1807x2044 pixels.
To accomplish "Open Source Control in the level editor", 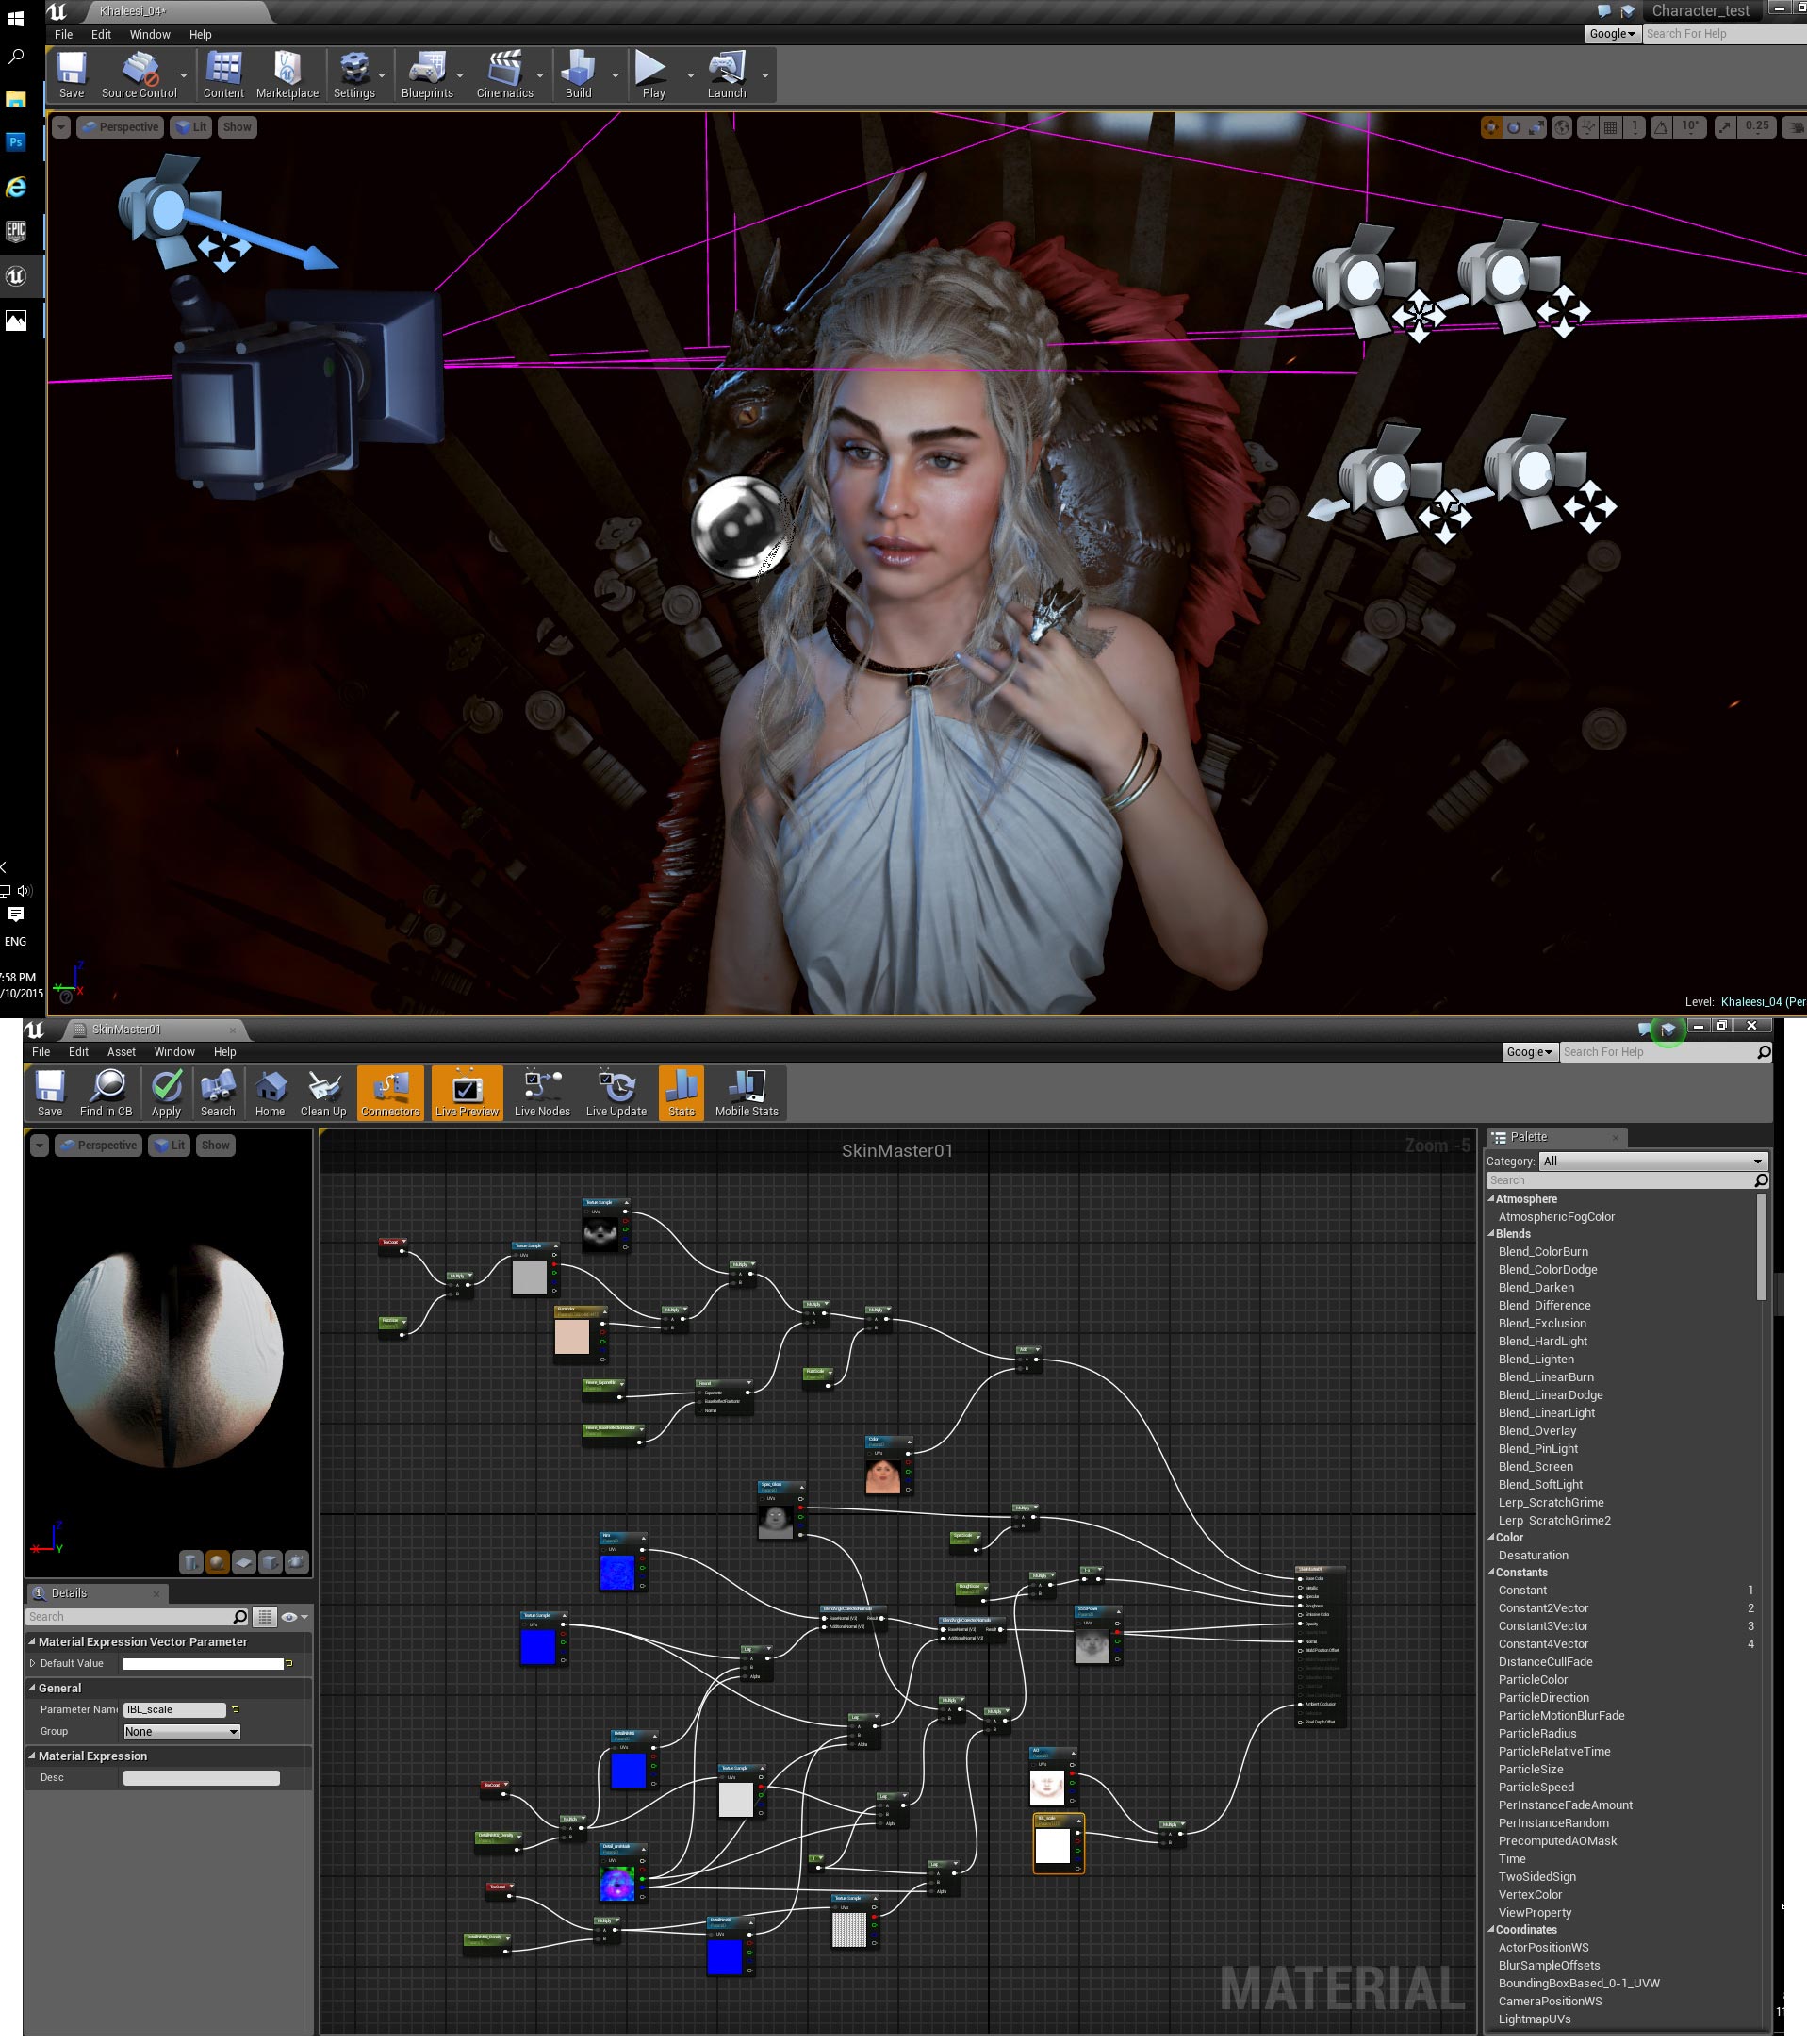I will point(139,75).
